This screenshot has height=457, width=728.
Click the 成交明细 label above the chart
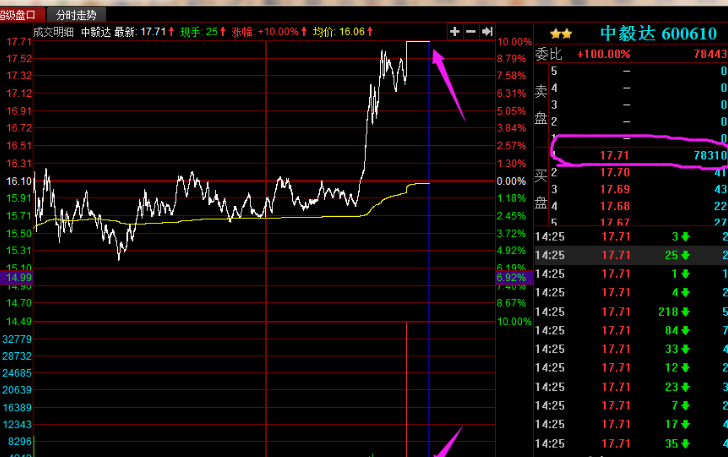[x=54, y=32]
